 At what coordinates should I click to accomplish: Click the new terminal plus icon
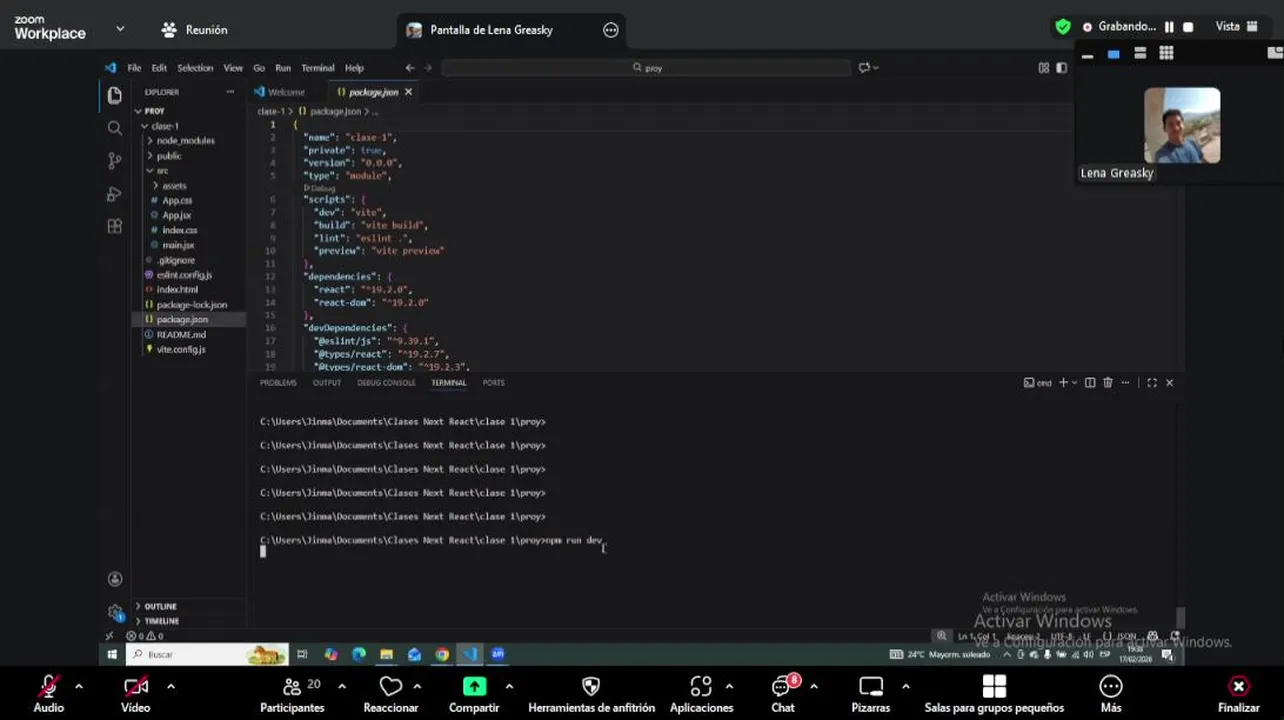[1063, 383]
